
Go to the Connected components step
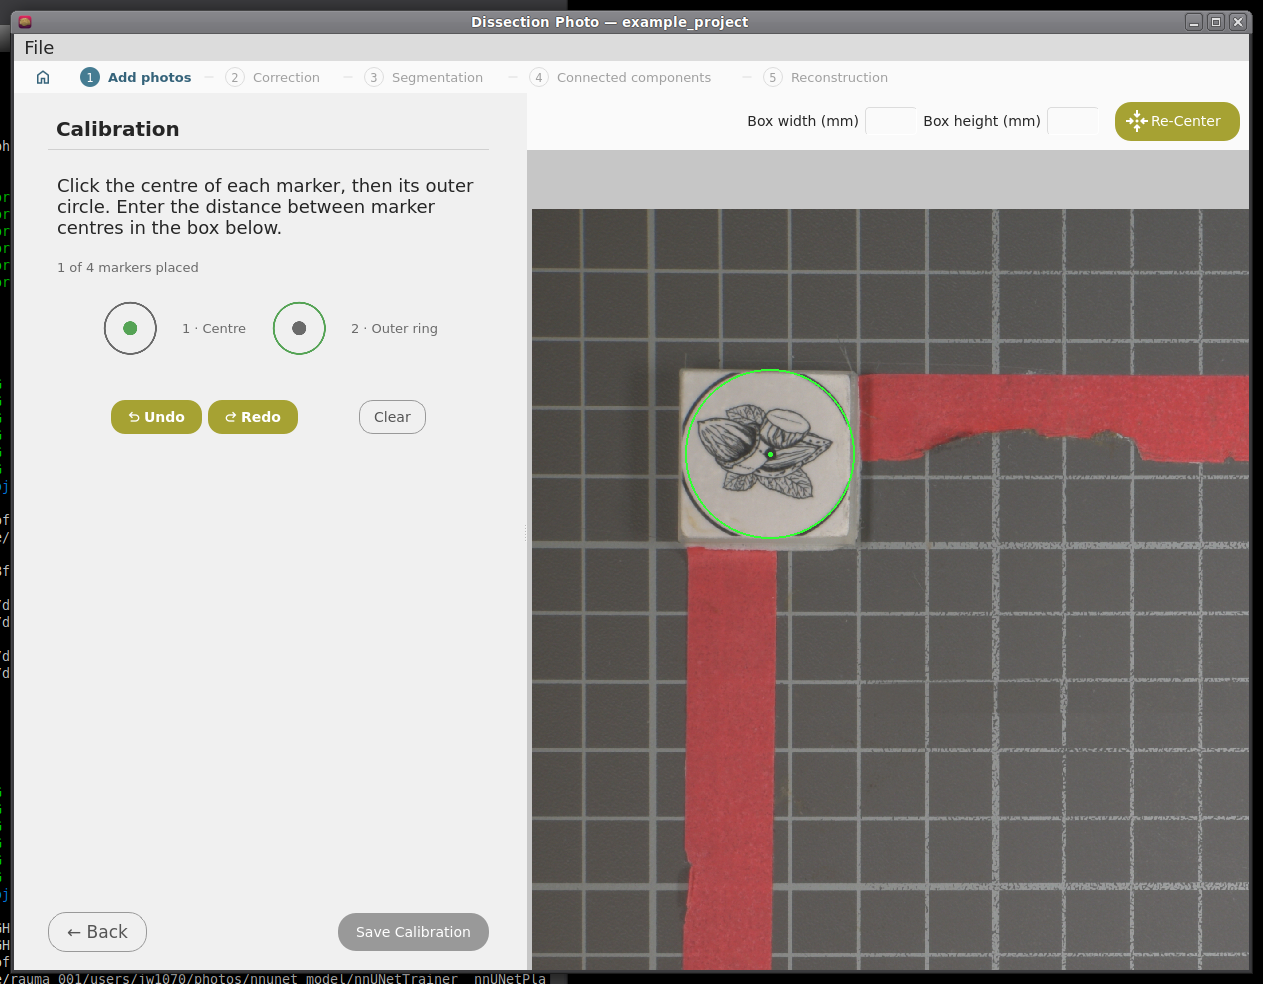(621, 77)
